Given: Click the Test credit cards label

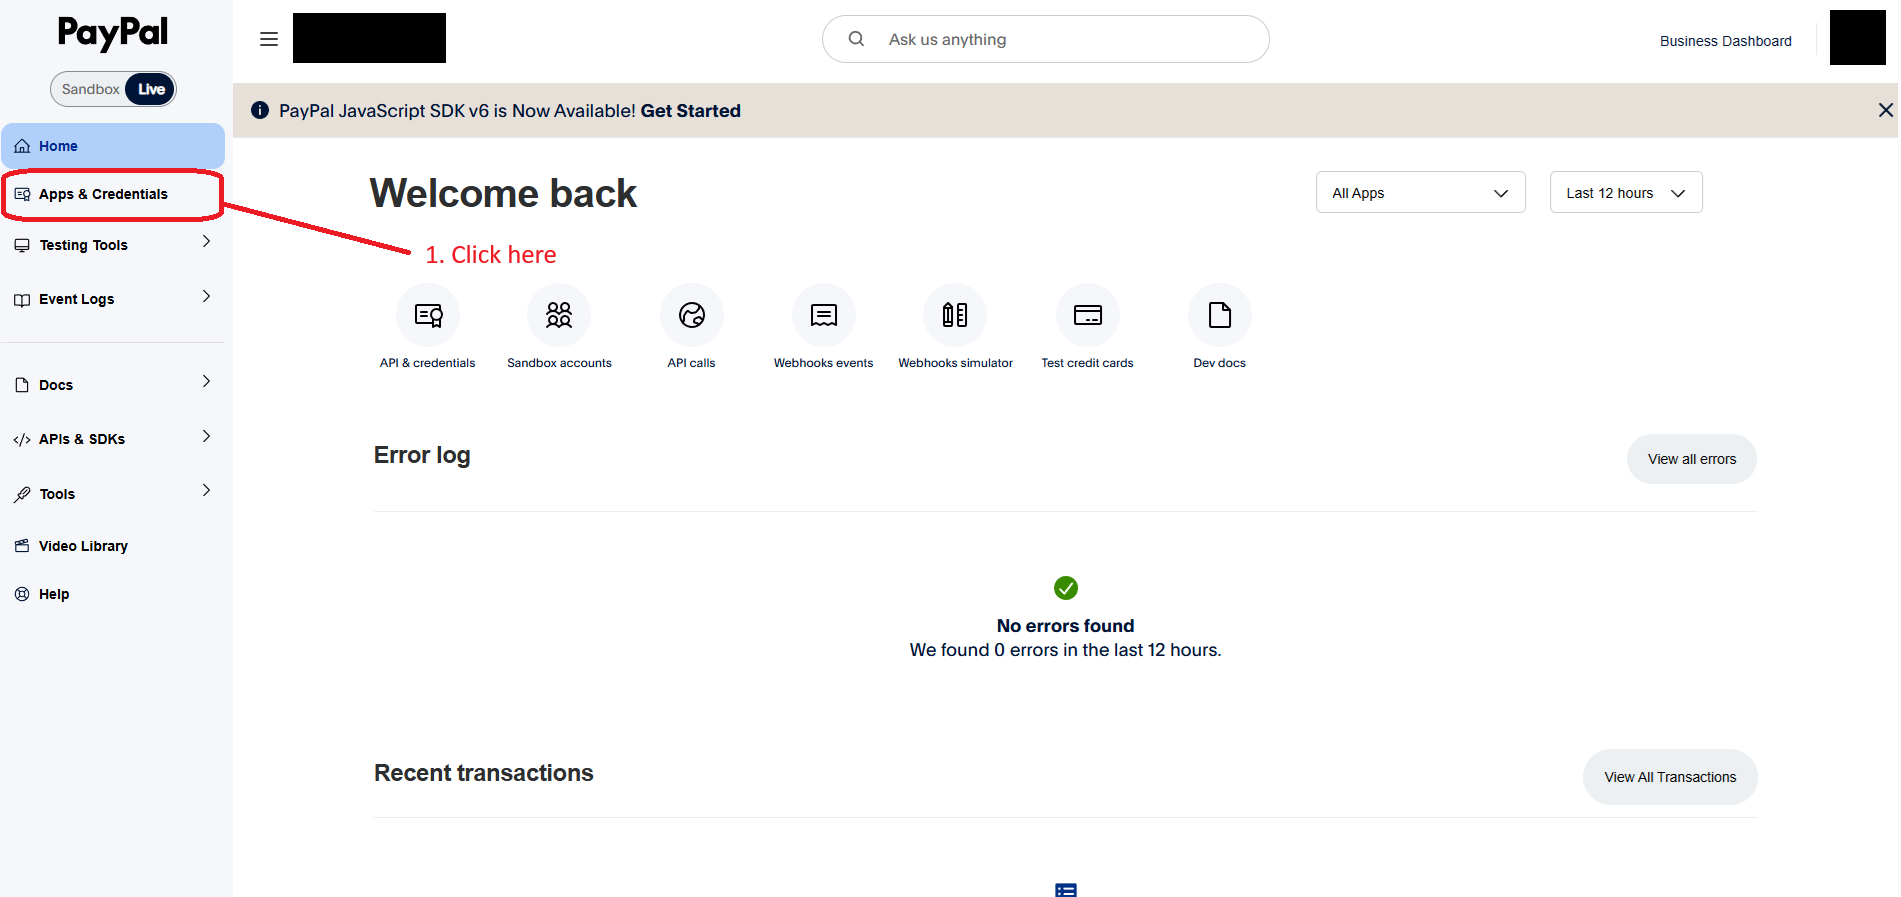Looking at the screenshot, I should point(1088,363).
